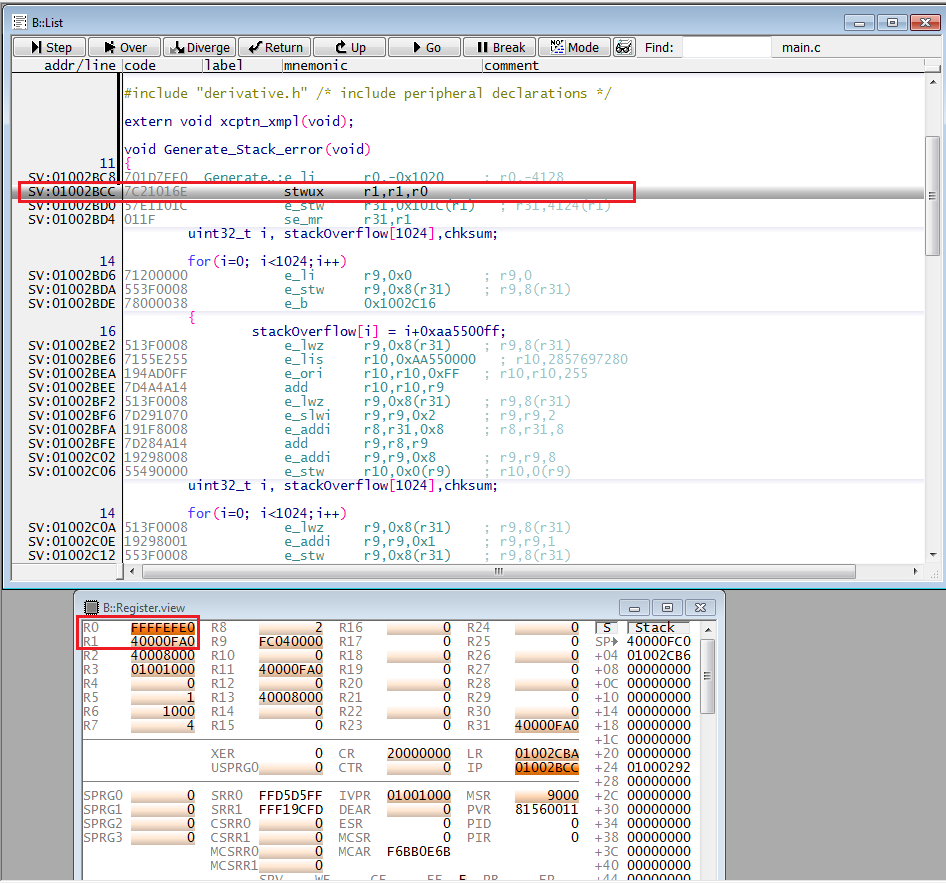Select R1 value 40000FA0
Screen dimensions: 946x883
click(163, 642)
